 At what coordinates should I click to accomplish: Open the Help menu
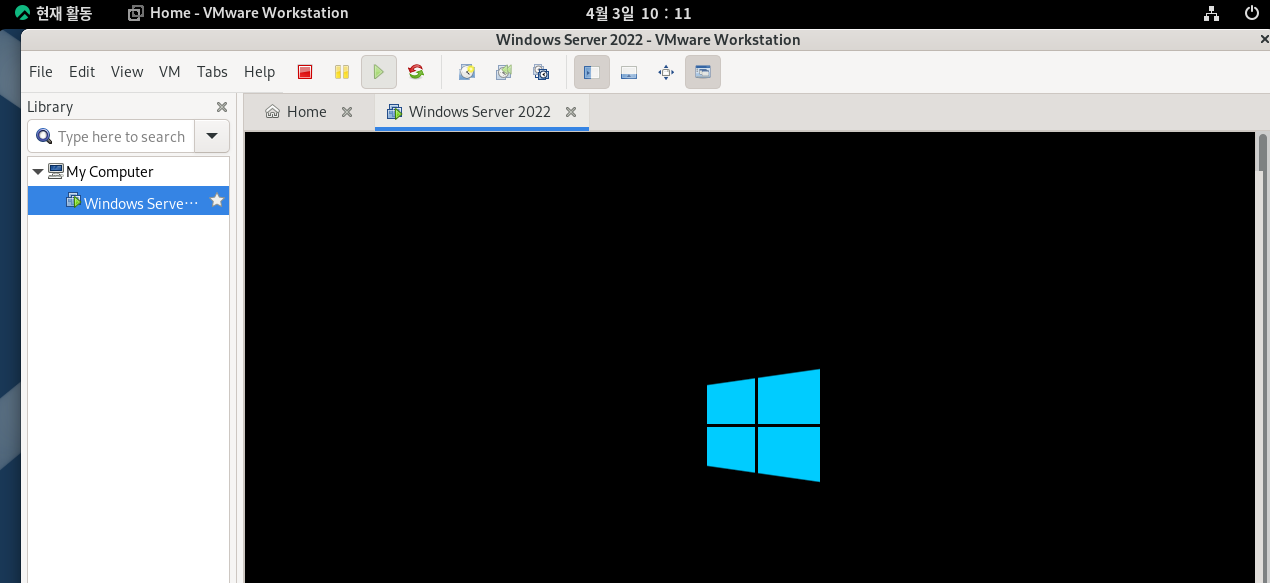pos(259,72)
